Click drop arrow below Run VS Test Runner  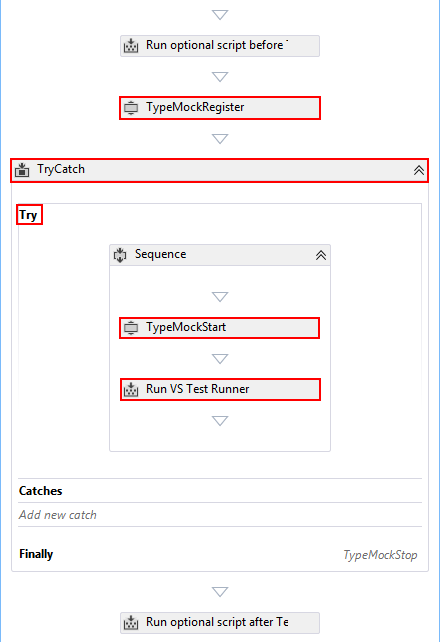point(220,421)
